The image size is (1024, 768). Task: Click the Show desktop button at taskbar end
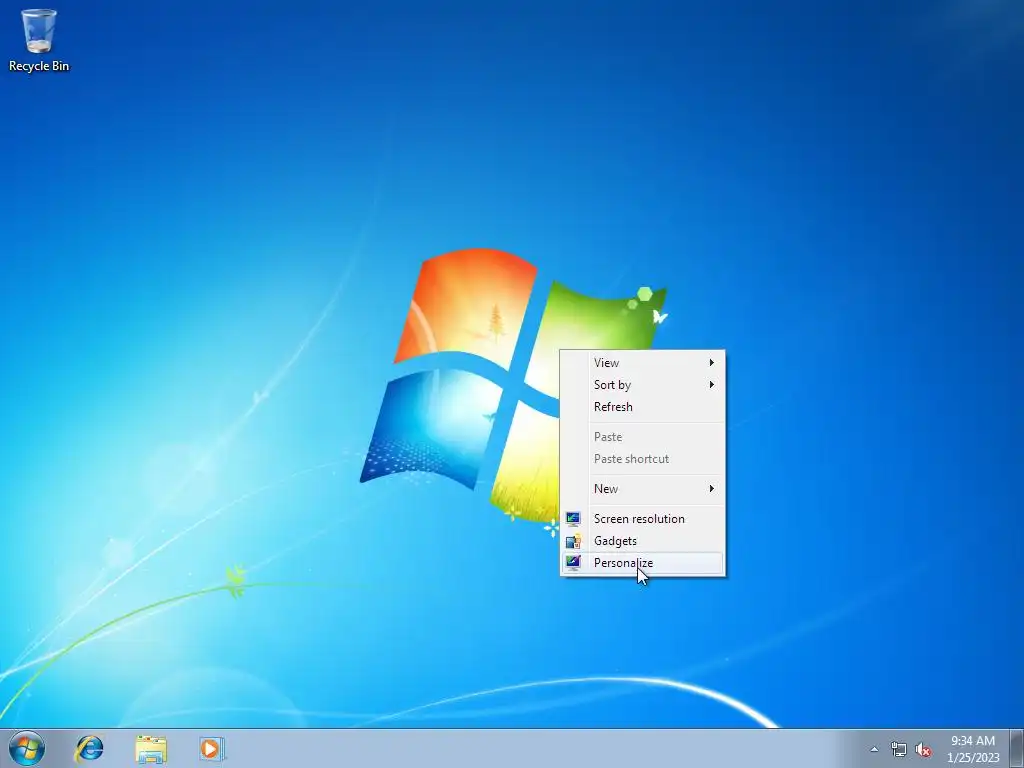tap(1017, 748)
